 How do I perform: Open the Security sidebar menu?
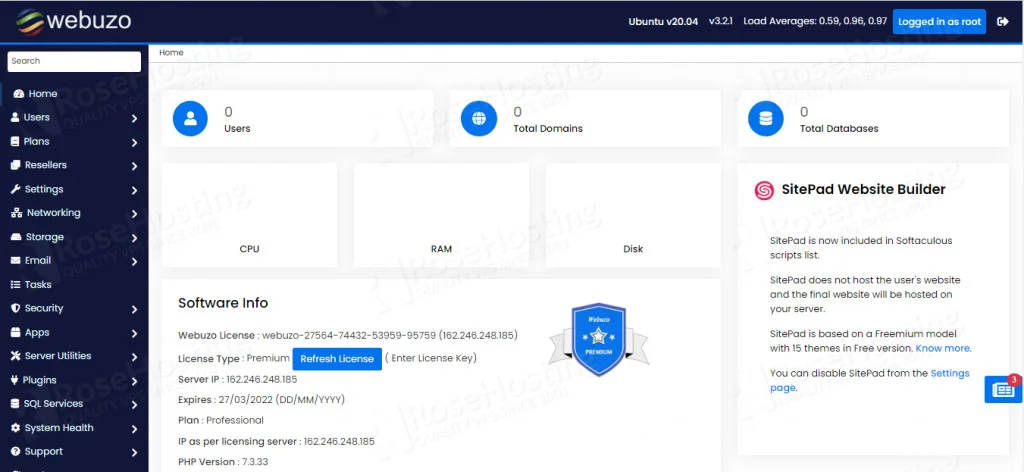(x=43, y=309)
